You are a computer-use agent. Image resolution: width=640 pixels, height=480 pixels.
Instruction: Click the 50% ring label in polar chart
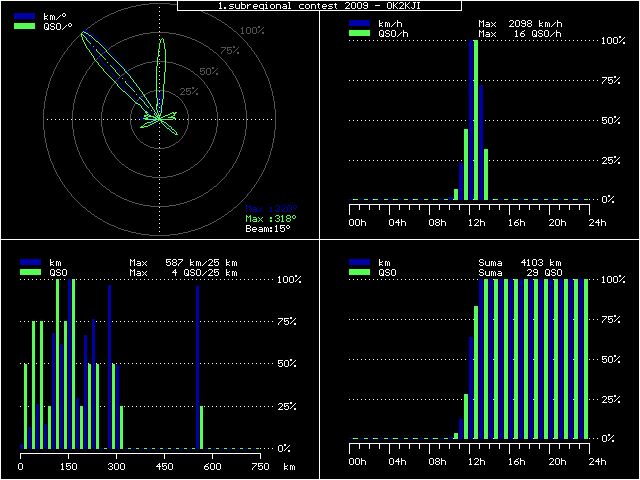(x=209, y=71)
